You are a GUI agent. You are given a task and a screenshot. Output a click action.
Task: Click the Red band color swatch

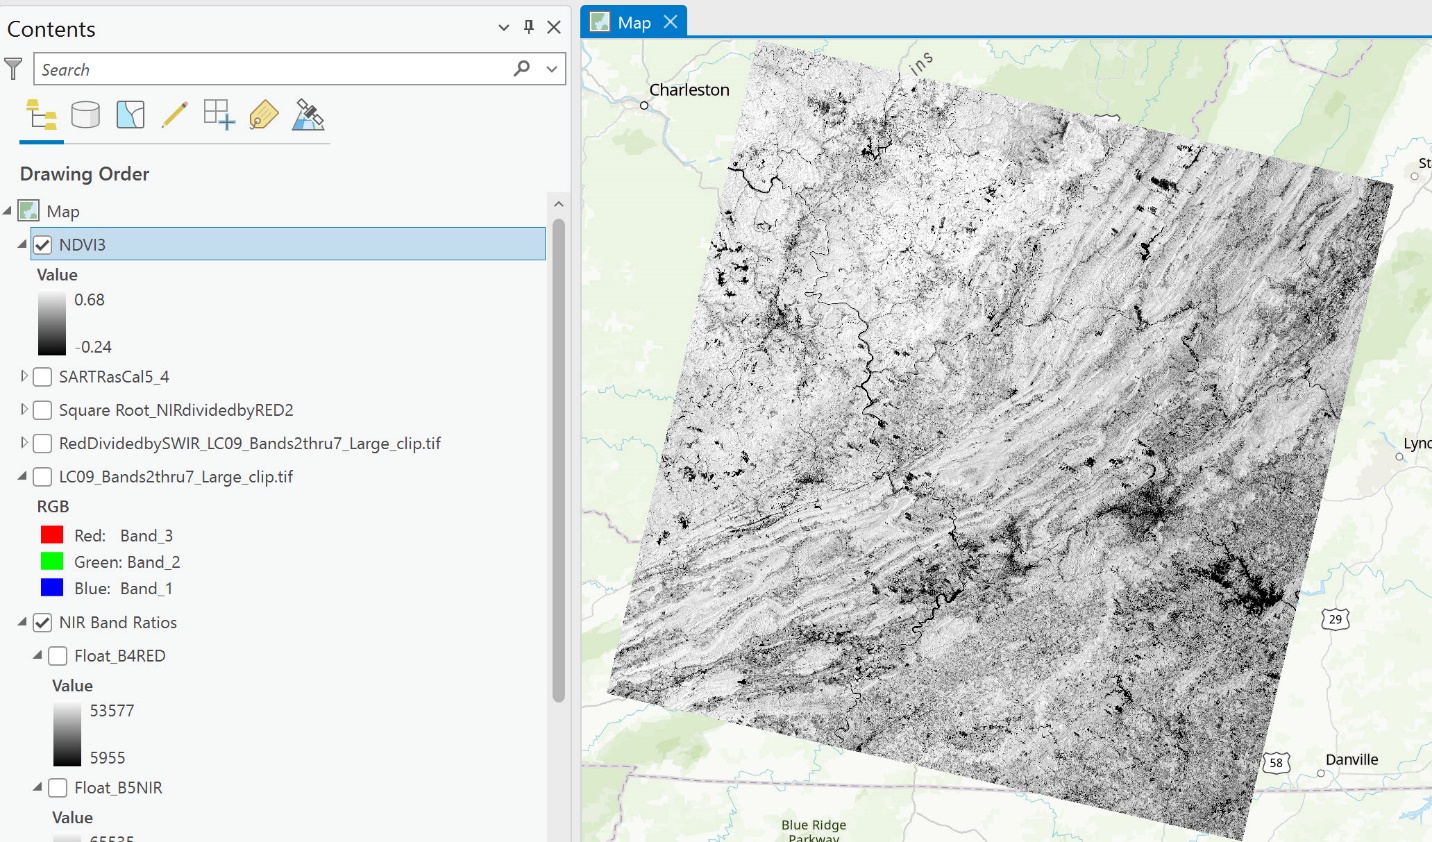point(52,535)
